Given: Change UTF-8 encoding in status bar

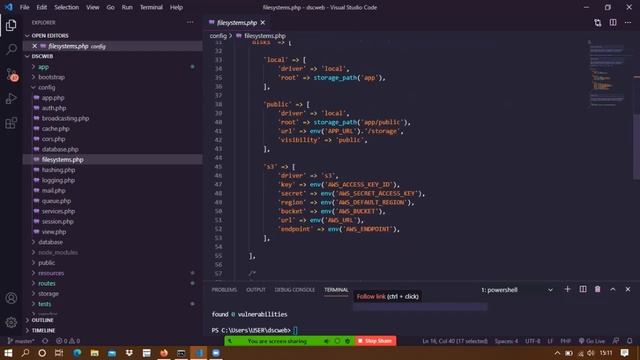Looking at the screenshot, I should 533,341.
